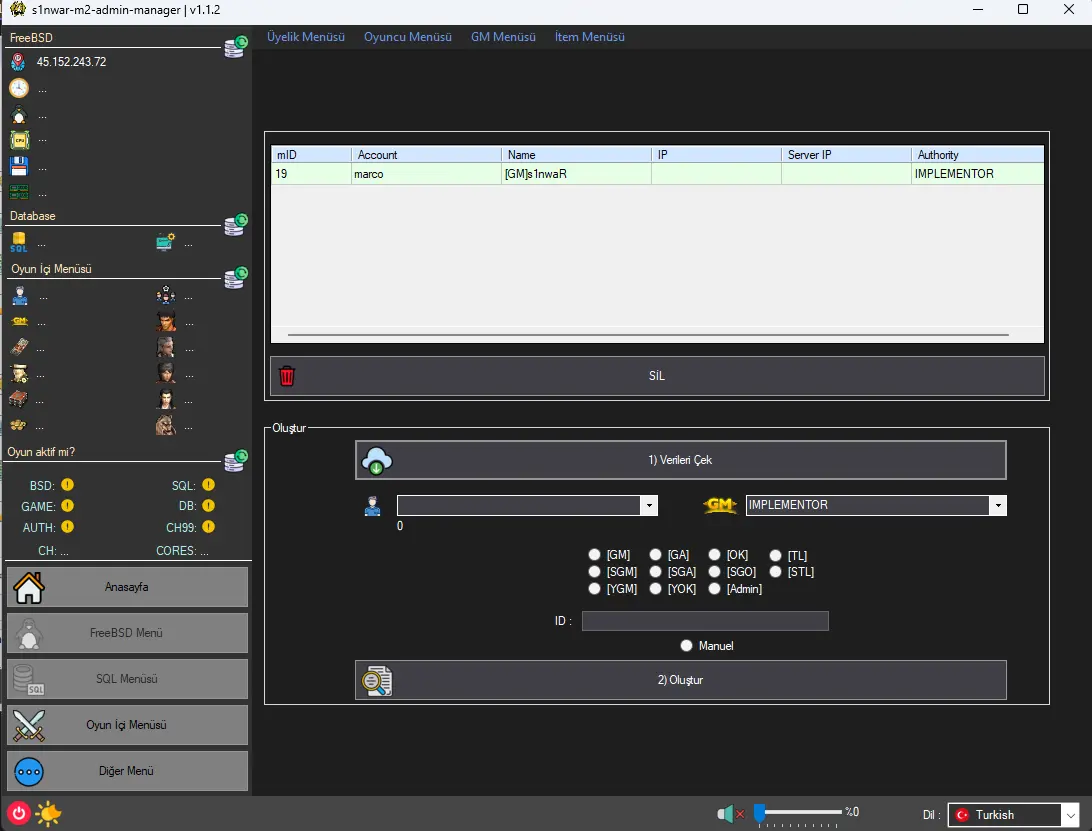Click into the ID text field
Screen dimensions: 1092x831
[705, 621]
